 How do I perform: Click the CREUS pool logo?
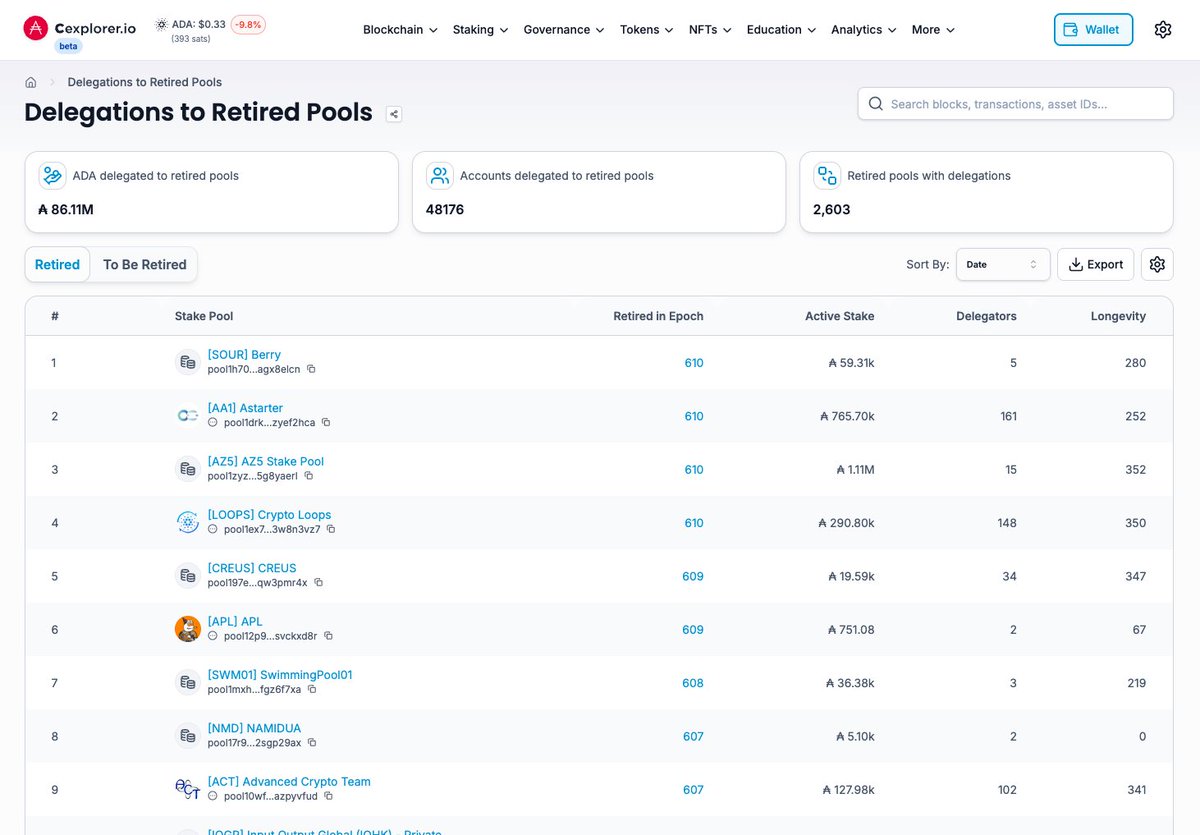[187, 576]
